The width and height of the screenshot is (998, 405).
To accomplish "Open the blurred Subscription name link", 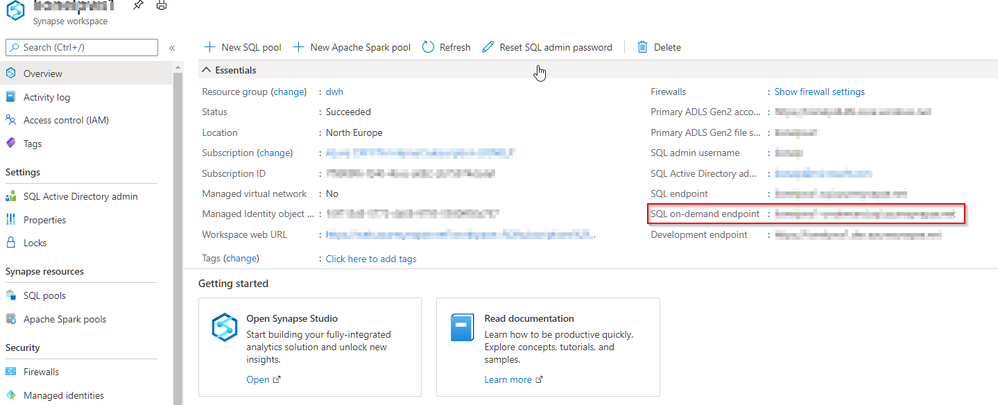I will 420,153.
